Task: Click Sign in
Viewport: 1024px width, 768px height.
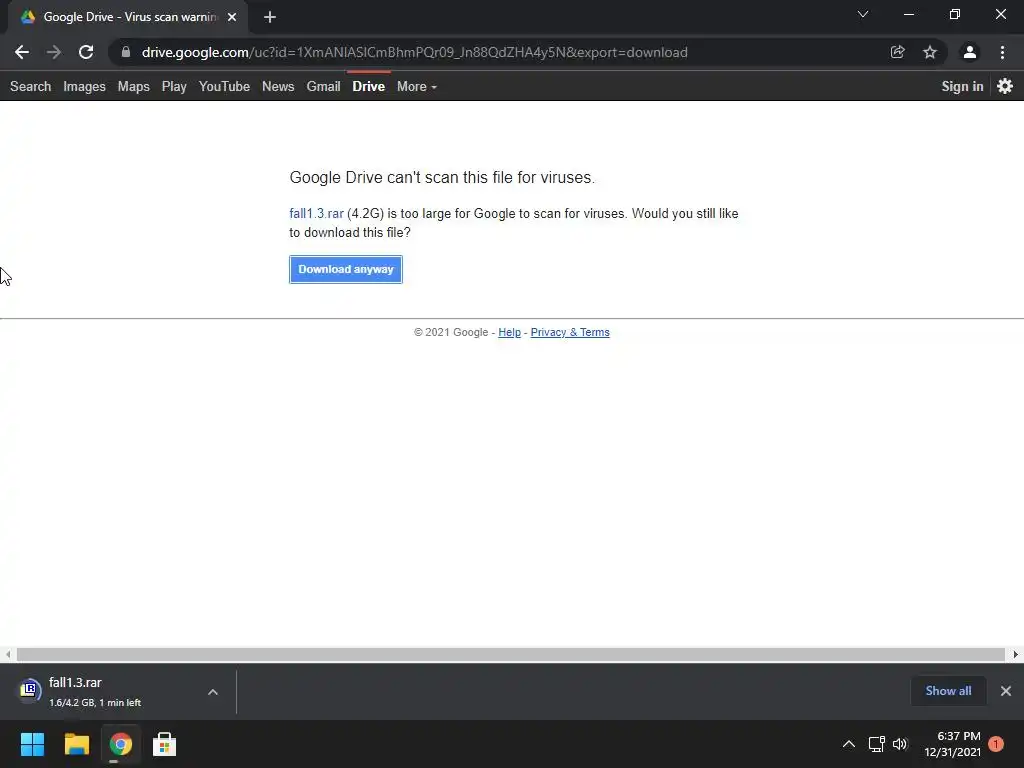Action: (962, 86)
